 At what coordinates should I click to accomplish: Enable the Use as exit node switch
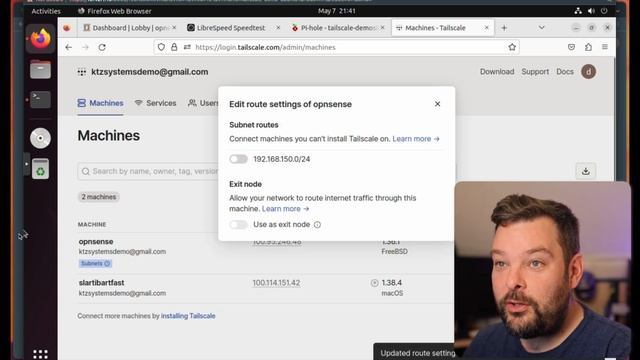click(238, 224)
